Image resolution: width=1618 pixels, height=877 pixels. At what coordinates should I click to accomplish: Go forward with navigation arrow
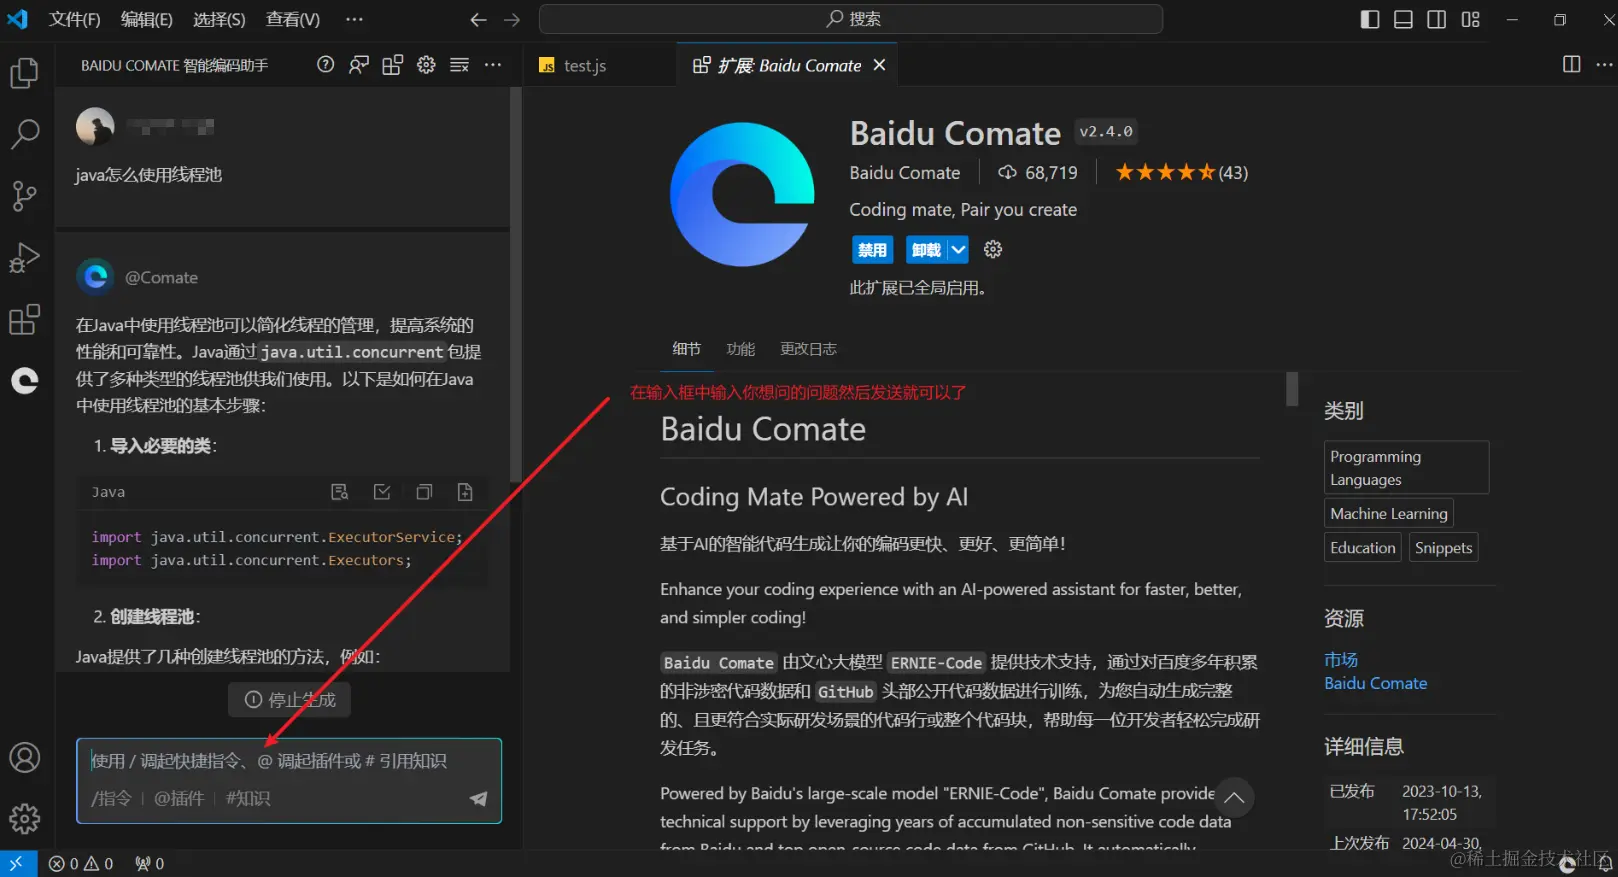512,20
